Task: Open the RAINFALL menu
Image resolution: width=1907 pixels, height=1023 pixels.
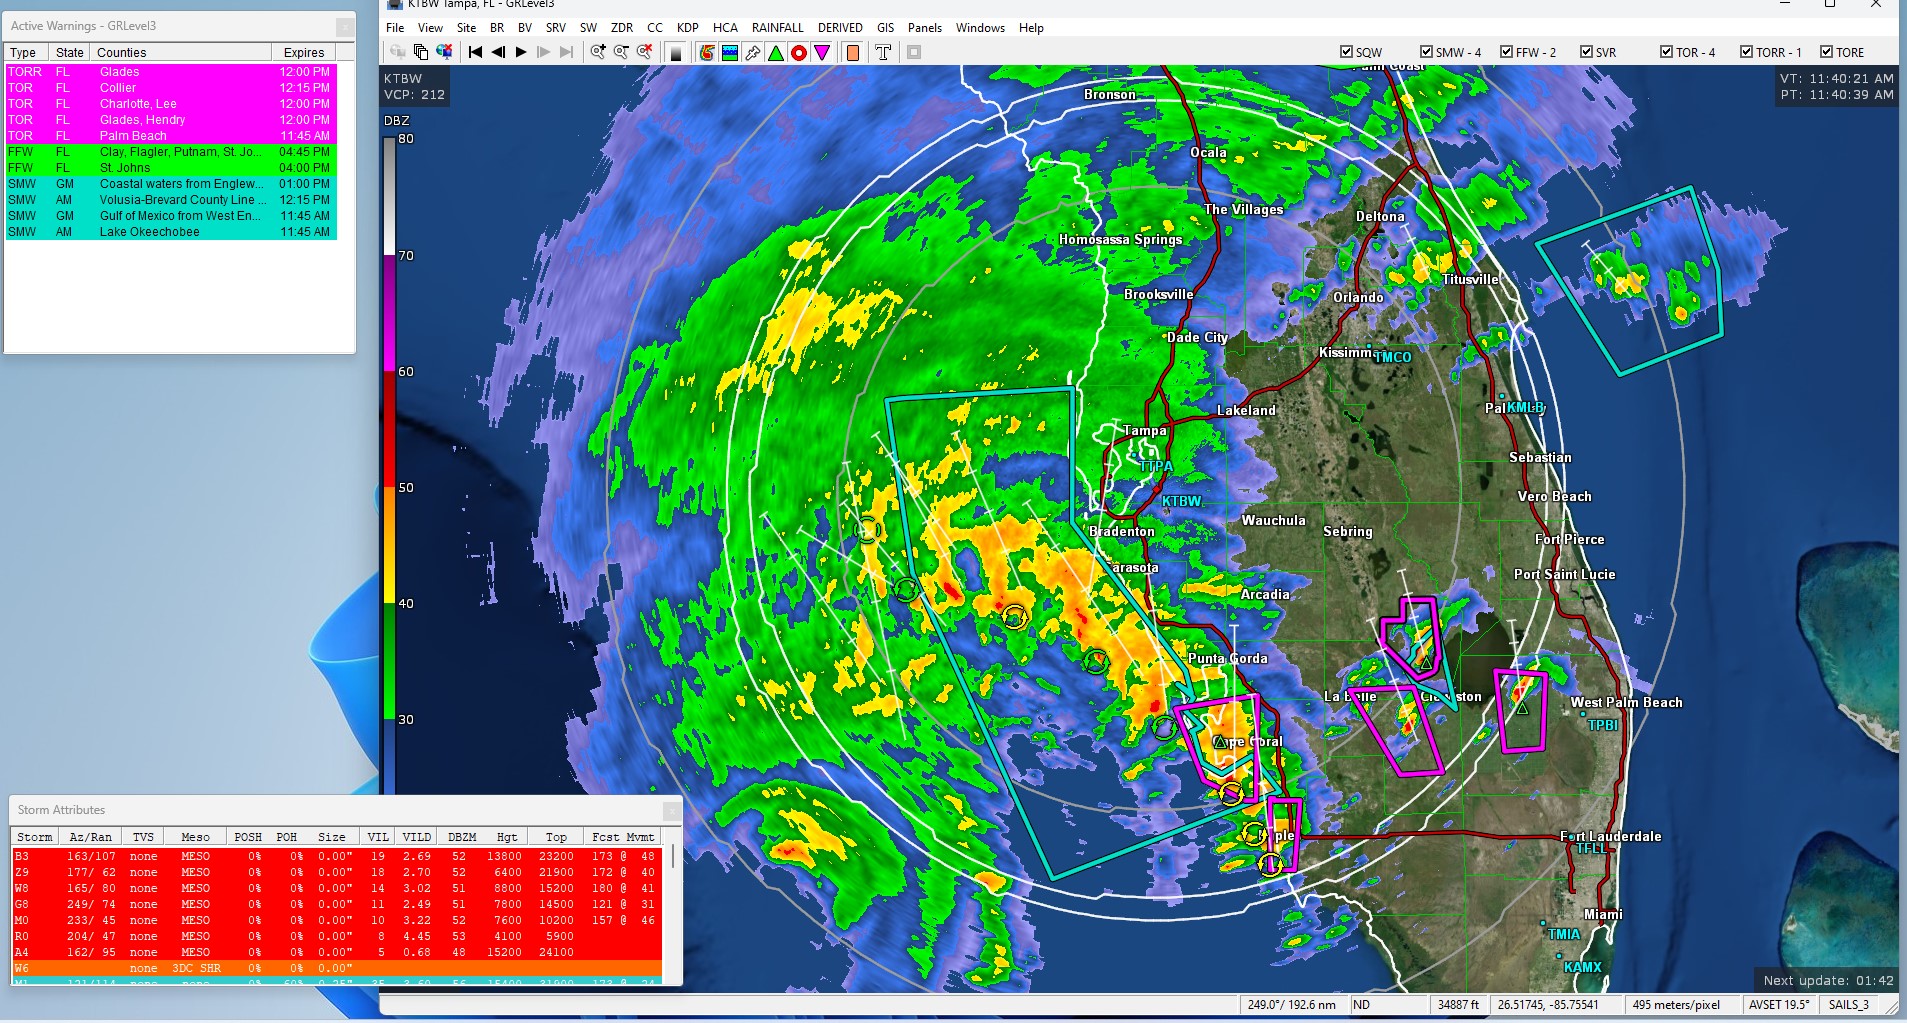Action: [777, 28]
